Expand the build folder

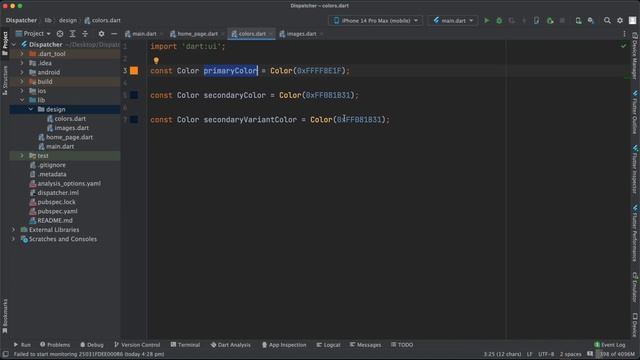pos(22,82)
